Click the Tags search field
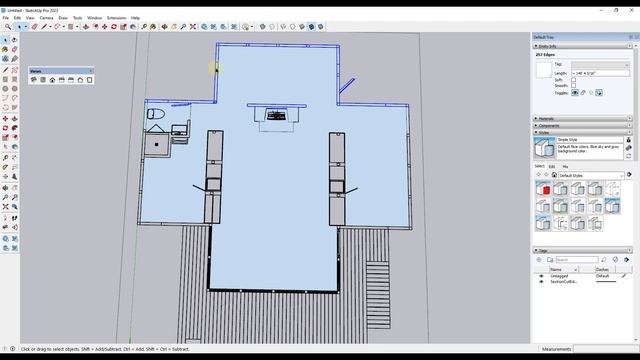The image size is (640, 360). (576, 260)
